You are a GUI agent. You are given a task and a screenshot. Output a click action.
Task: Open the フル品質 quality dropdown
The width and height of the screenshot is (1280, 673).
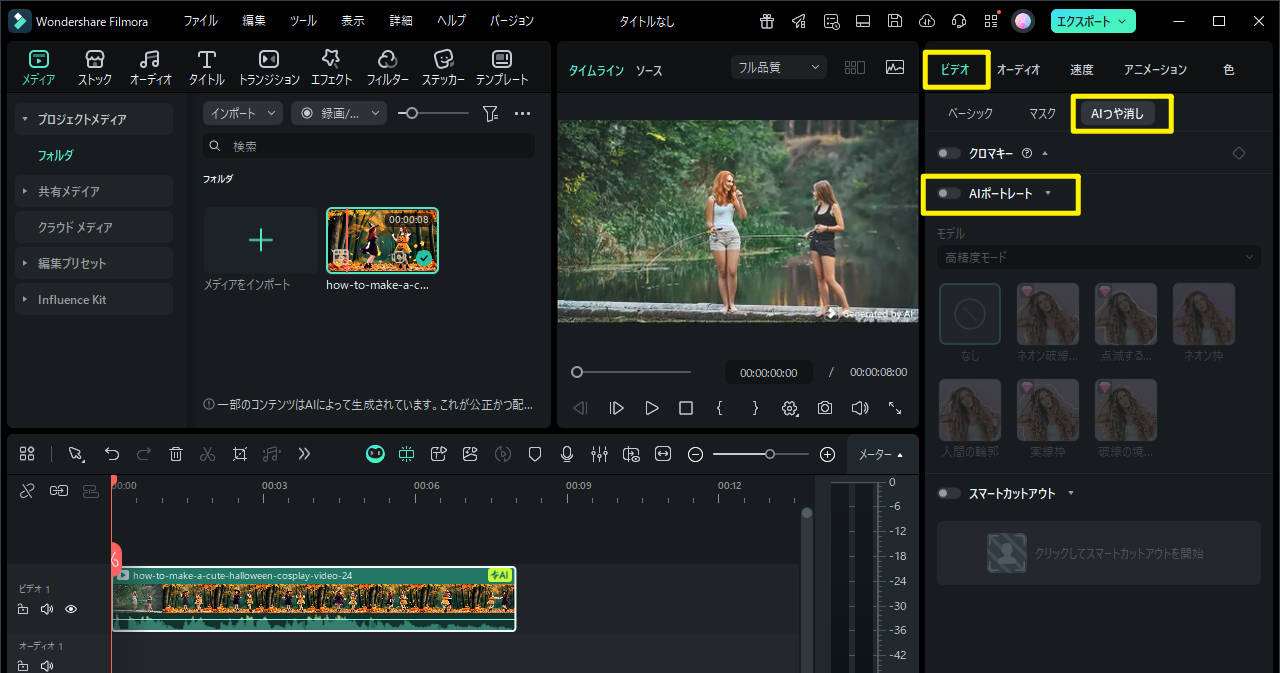click(x=779, y=67)
